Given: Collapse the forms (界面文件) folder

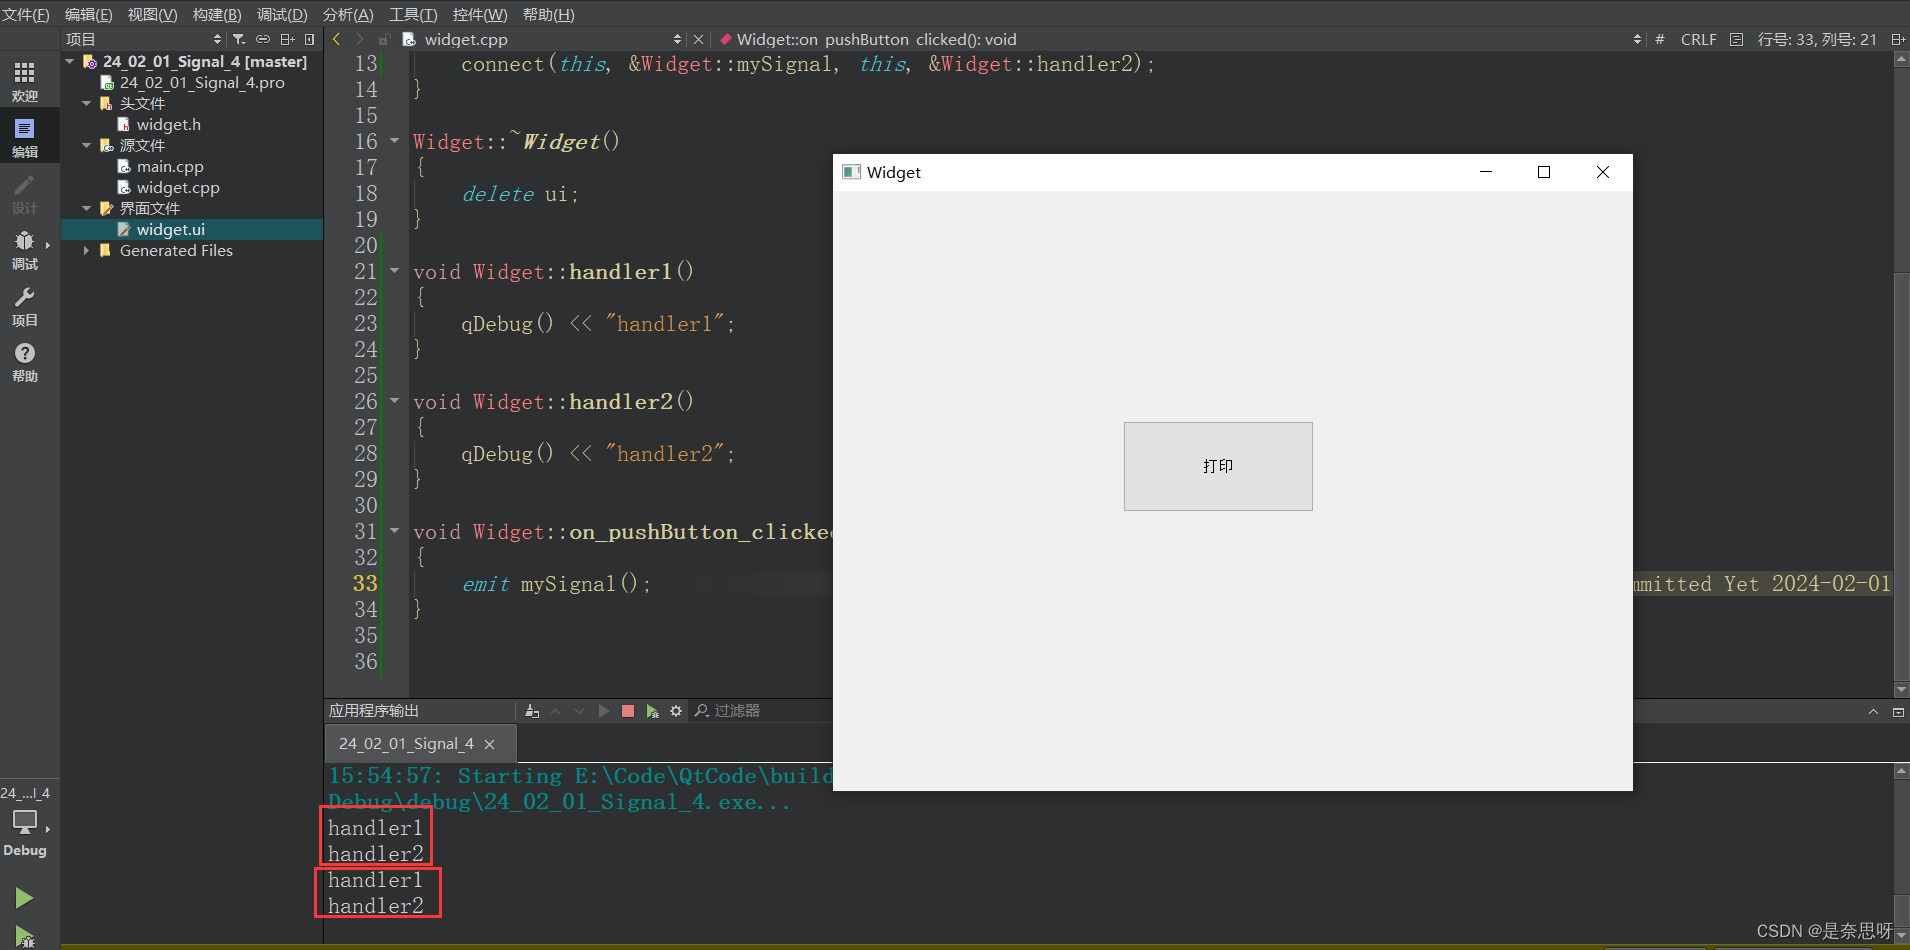Looking at the screenshot, I should tap(87, 208).
